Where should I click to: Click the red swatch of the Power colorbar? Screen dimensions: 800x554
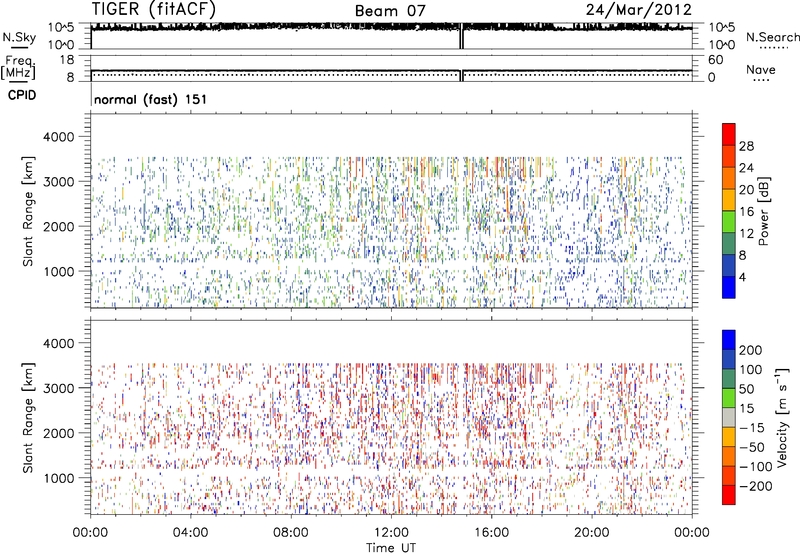[729, 135]
